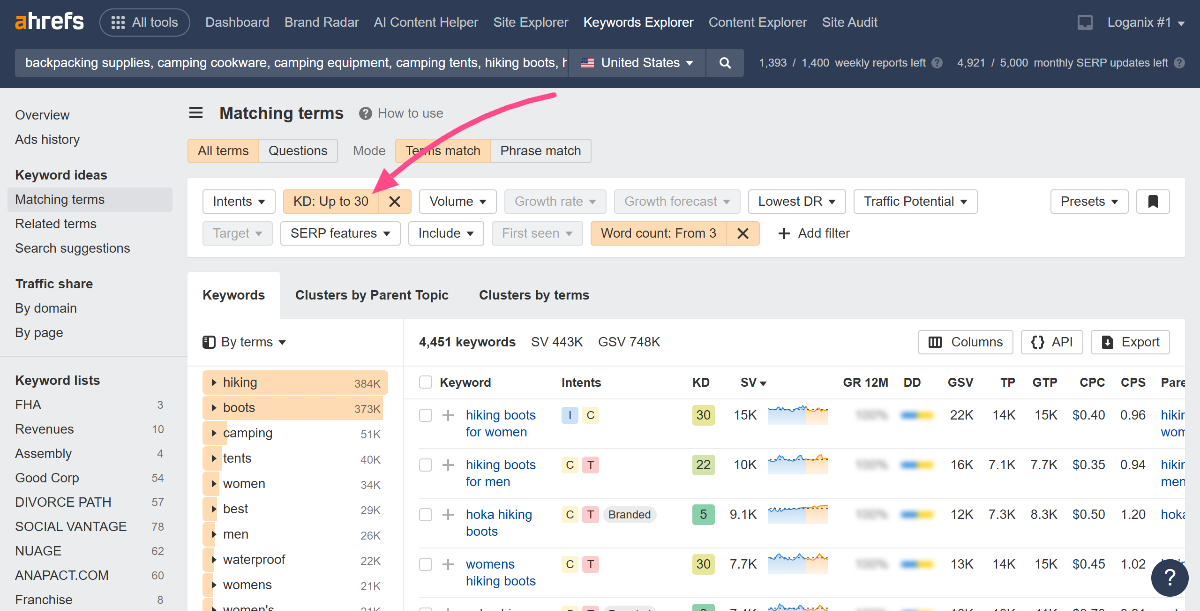Open the Lowest DR filter dropdown

click(797, 201)
